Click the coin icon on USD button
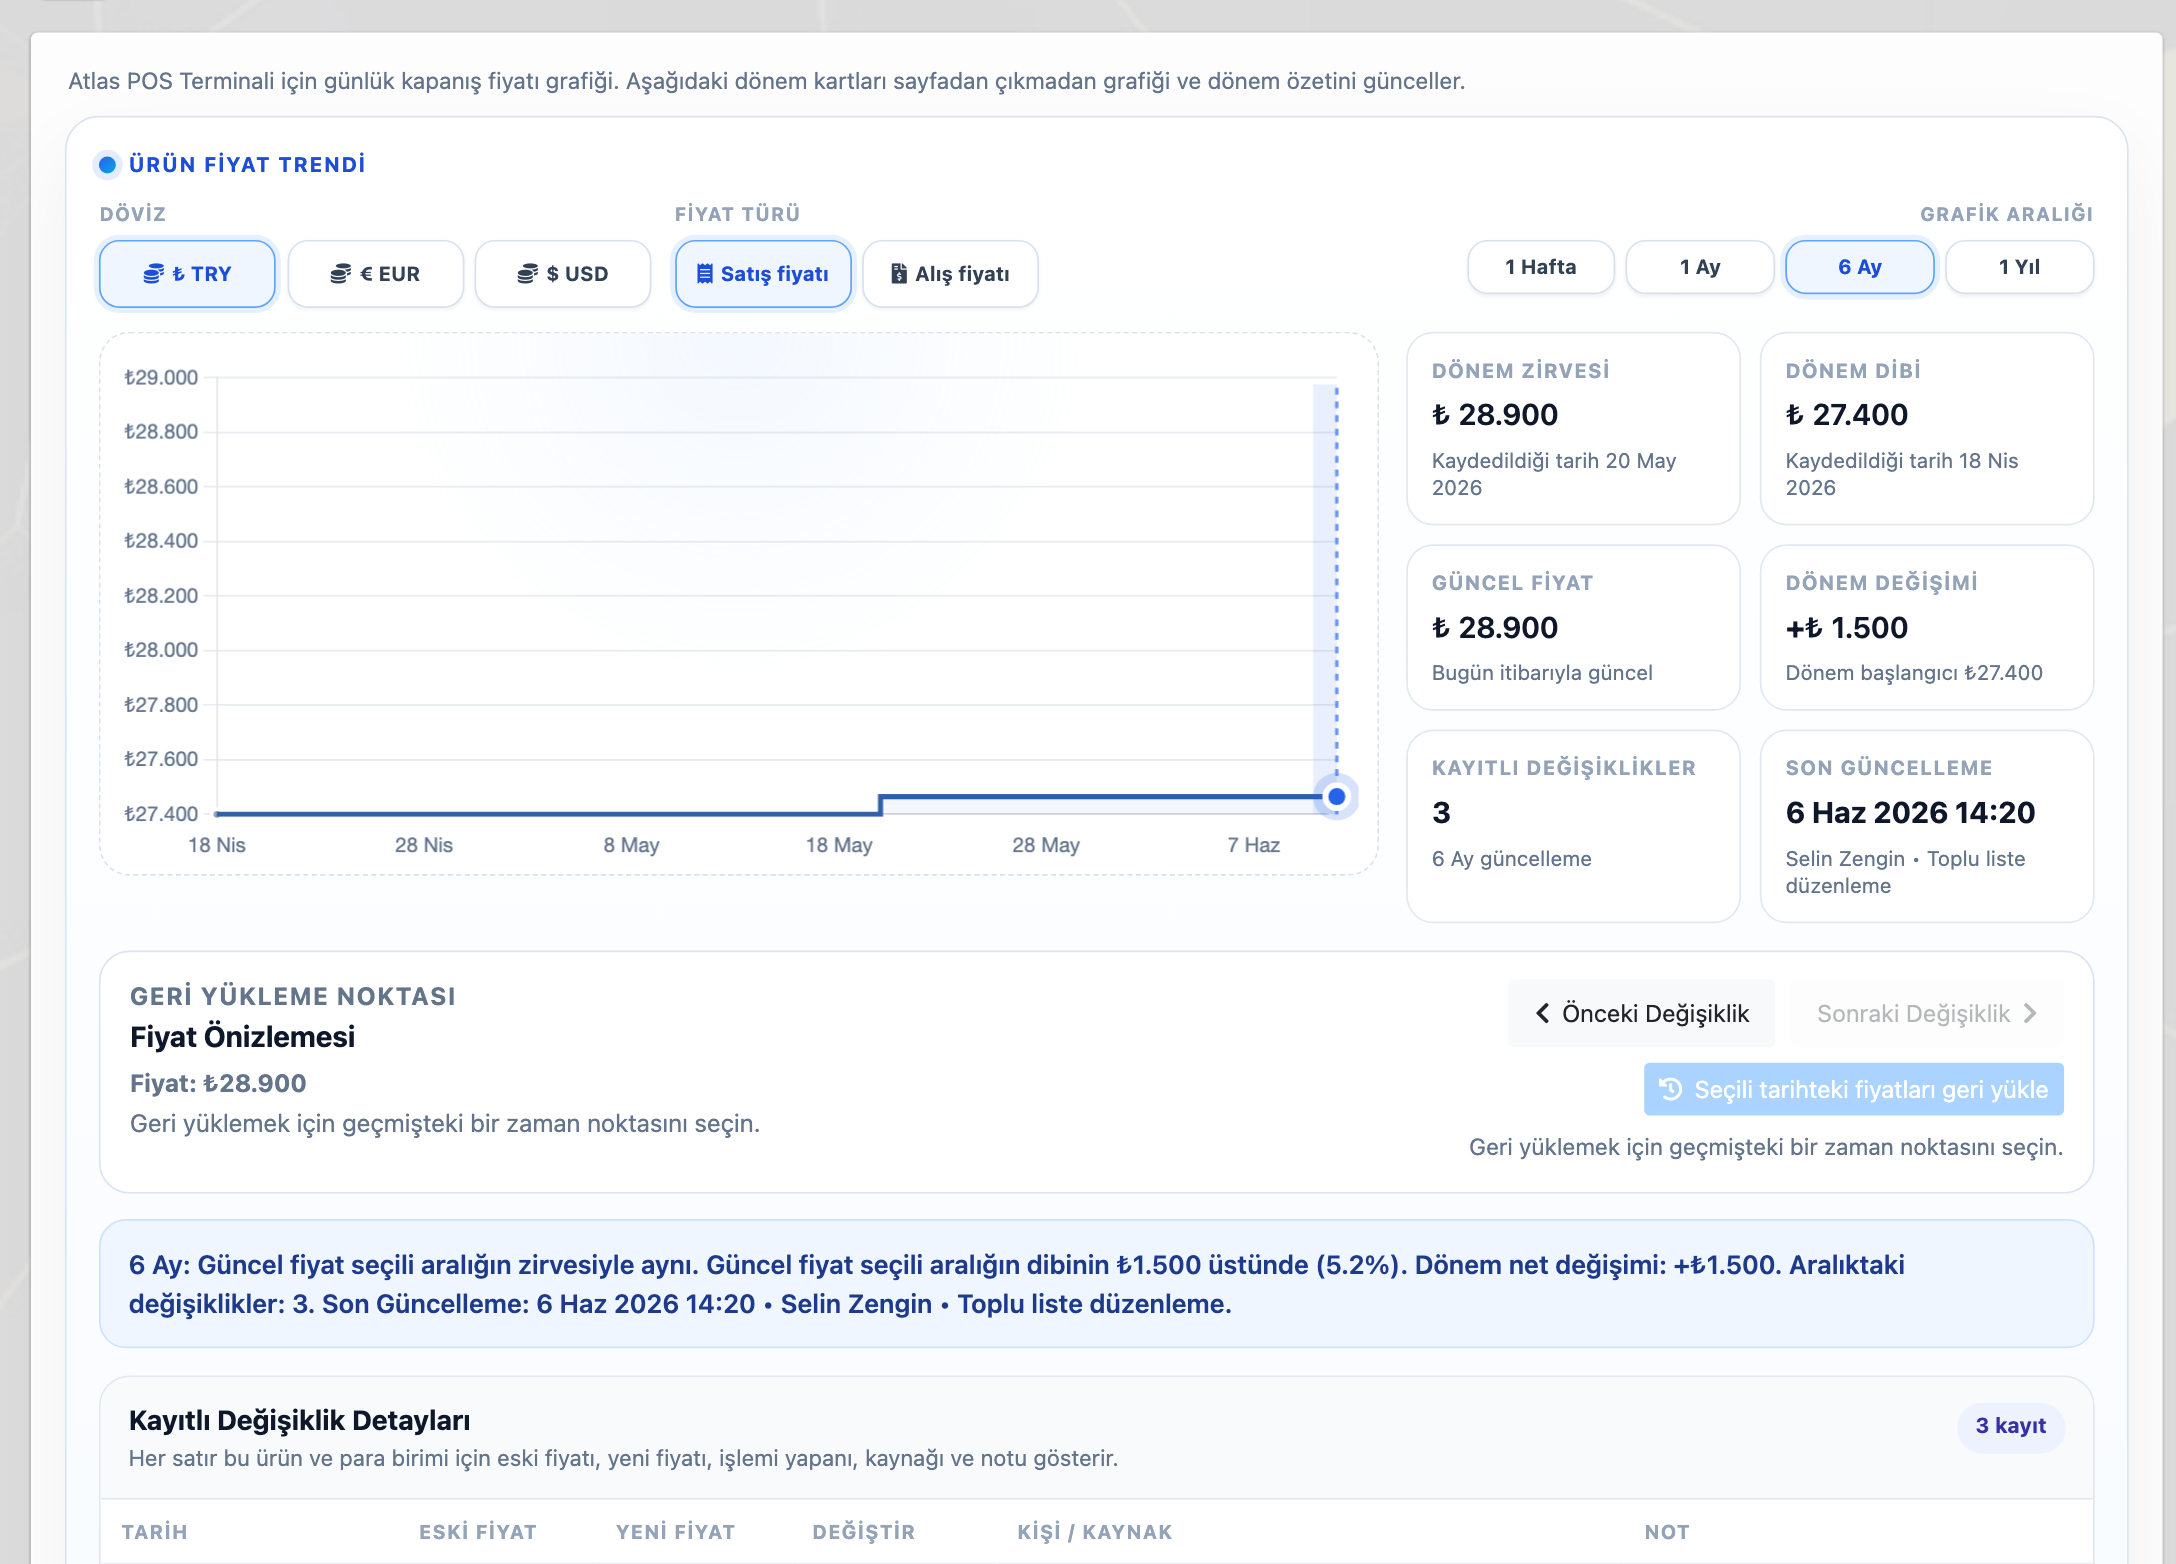The height and width of the screenshot is (1564, 2176). (528, 273)
